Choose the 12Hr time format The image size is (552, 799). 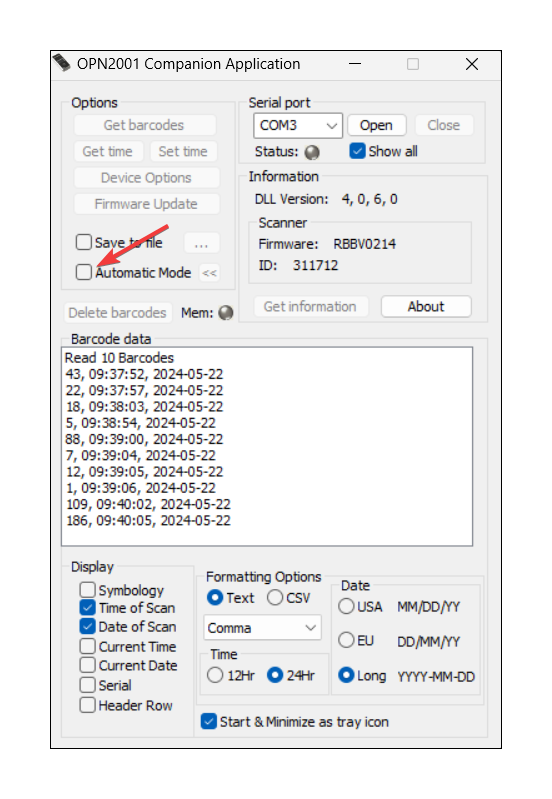215,675
